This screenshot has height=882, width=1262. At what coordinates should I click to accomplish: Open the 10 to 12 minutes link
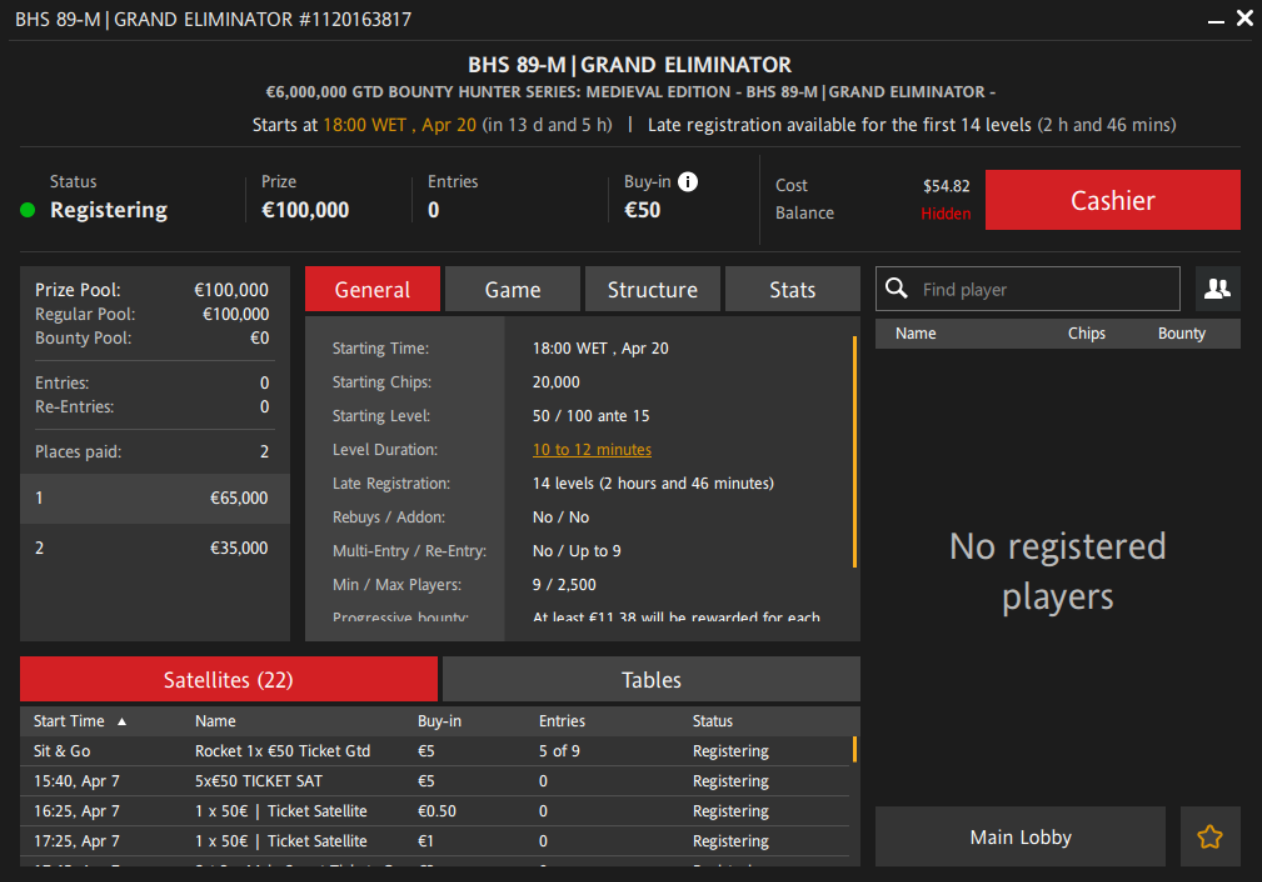(592, 450)
